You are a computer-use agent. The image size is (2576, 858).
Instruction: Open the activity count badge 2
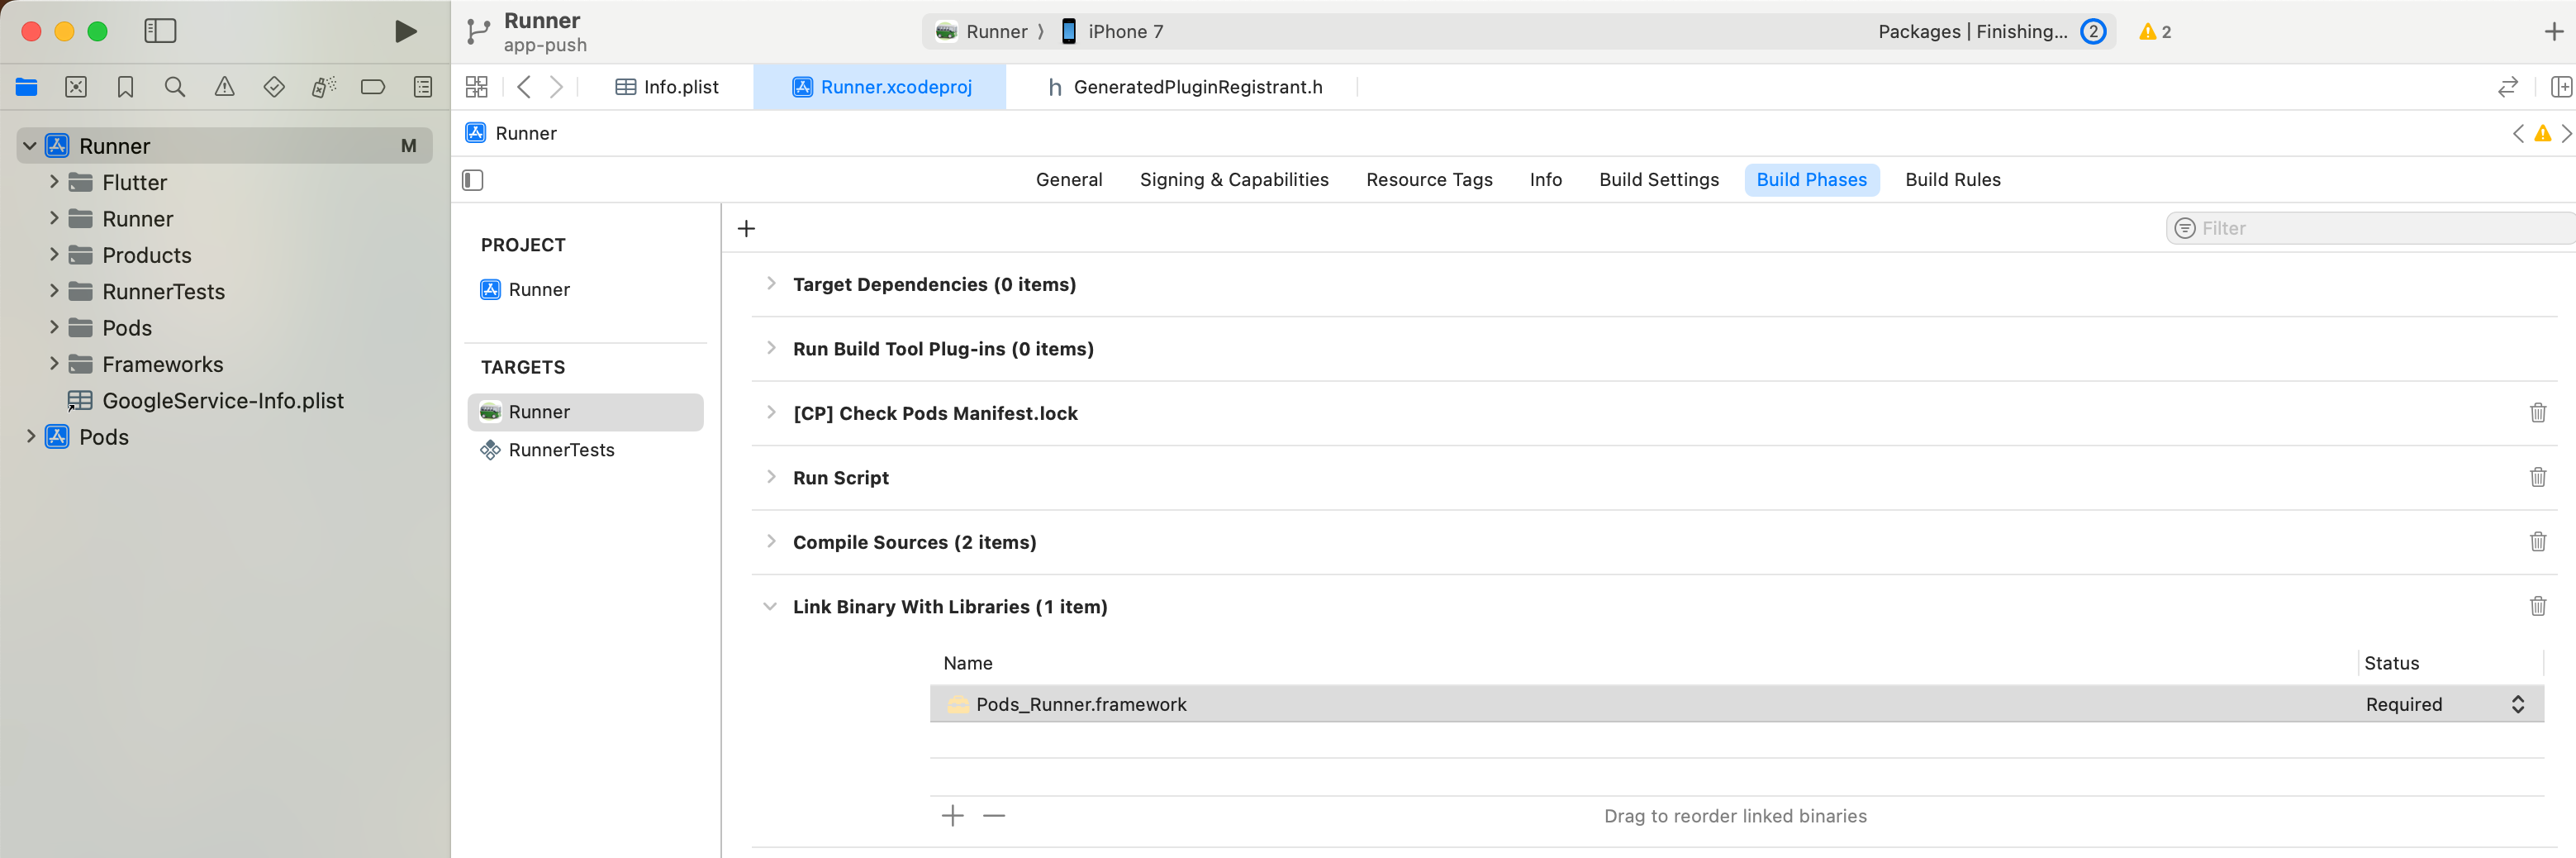coord(2092,31)
